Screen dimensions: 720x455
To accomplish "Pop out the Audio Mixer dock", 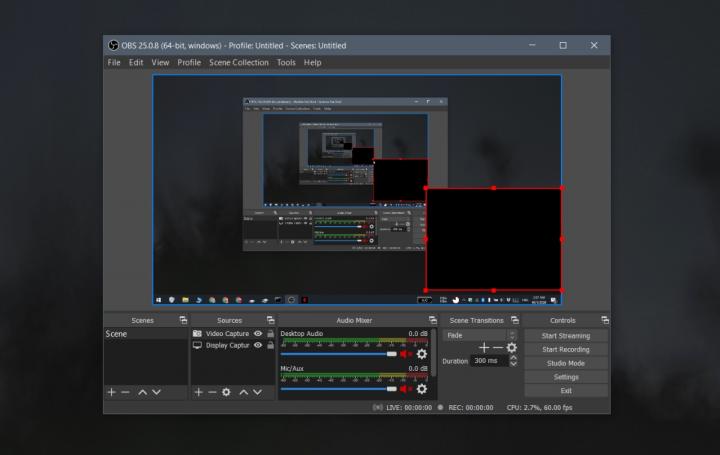I will (433, 320).
